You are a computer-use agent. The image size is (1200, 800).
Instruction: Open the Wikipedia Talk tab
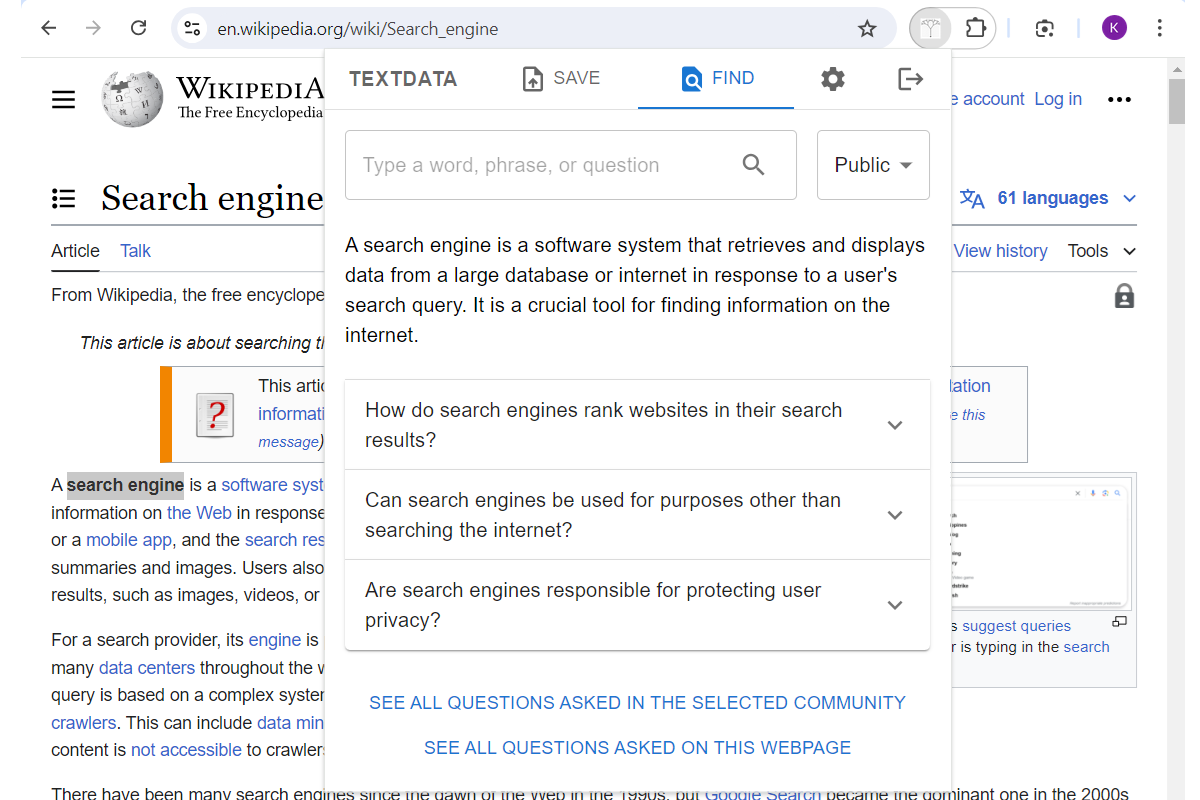[x=135, y=251]
